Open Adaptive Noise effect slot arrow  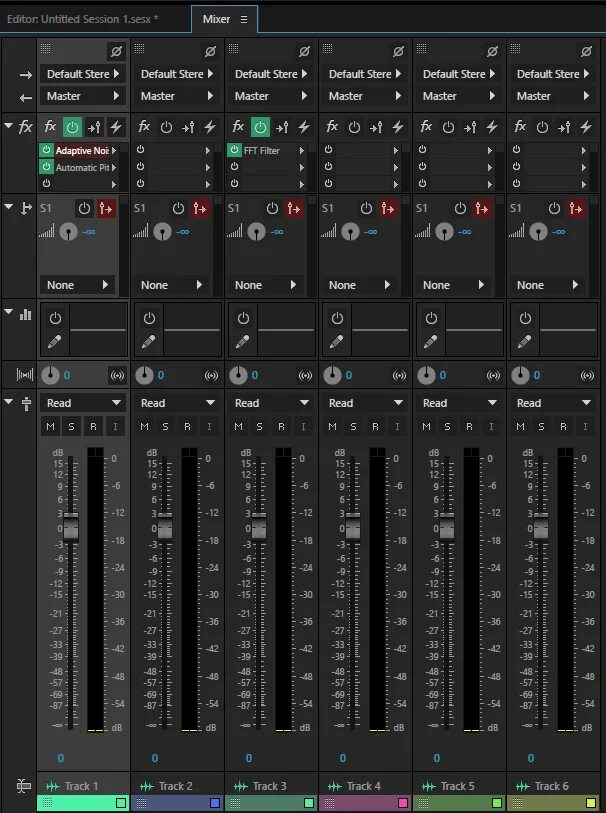click(114, 150)
